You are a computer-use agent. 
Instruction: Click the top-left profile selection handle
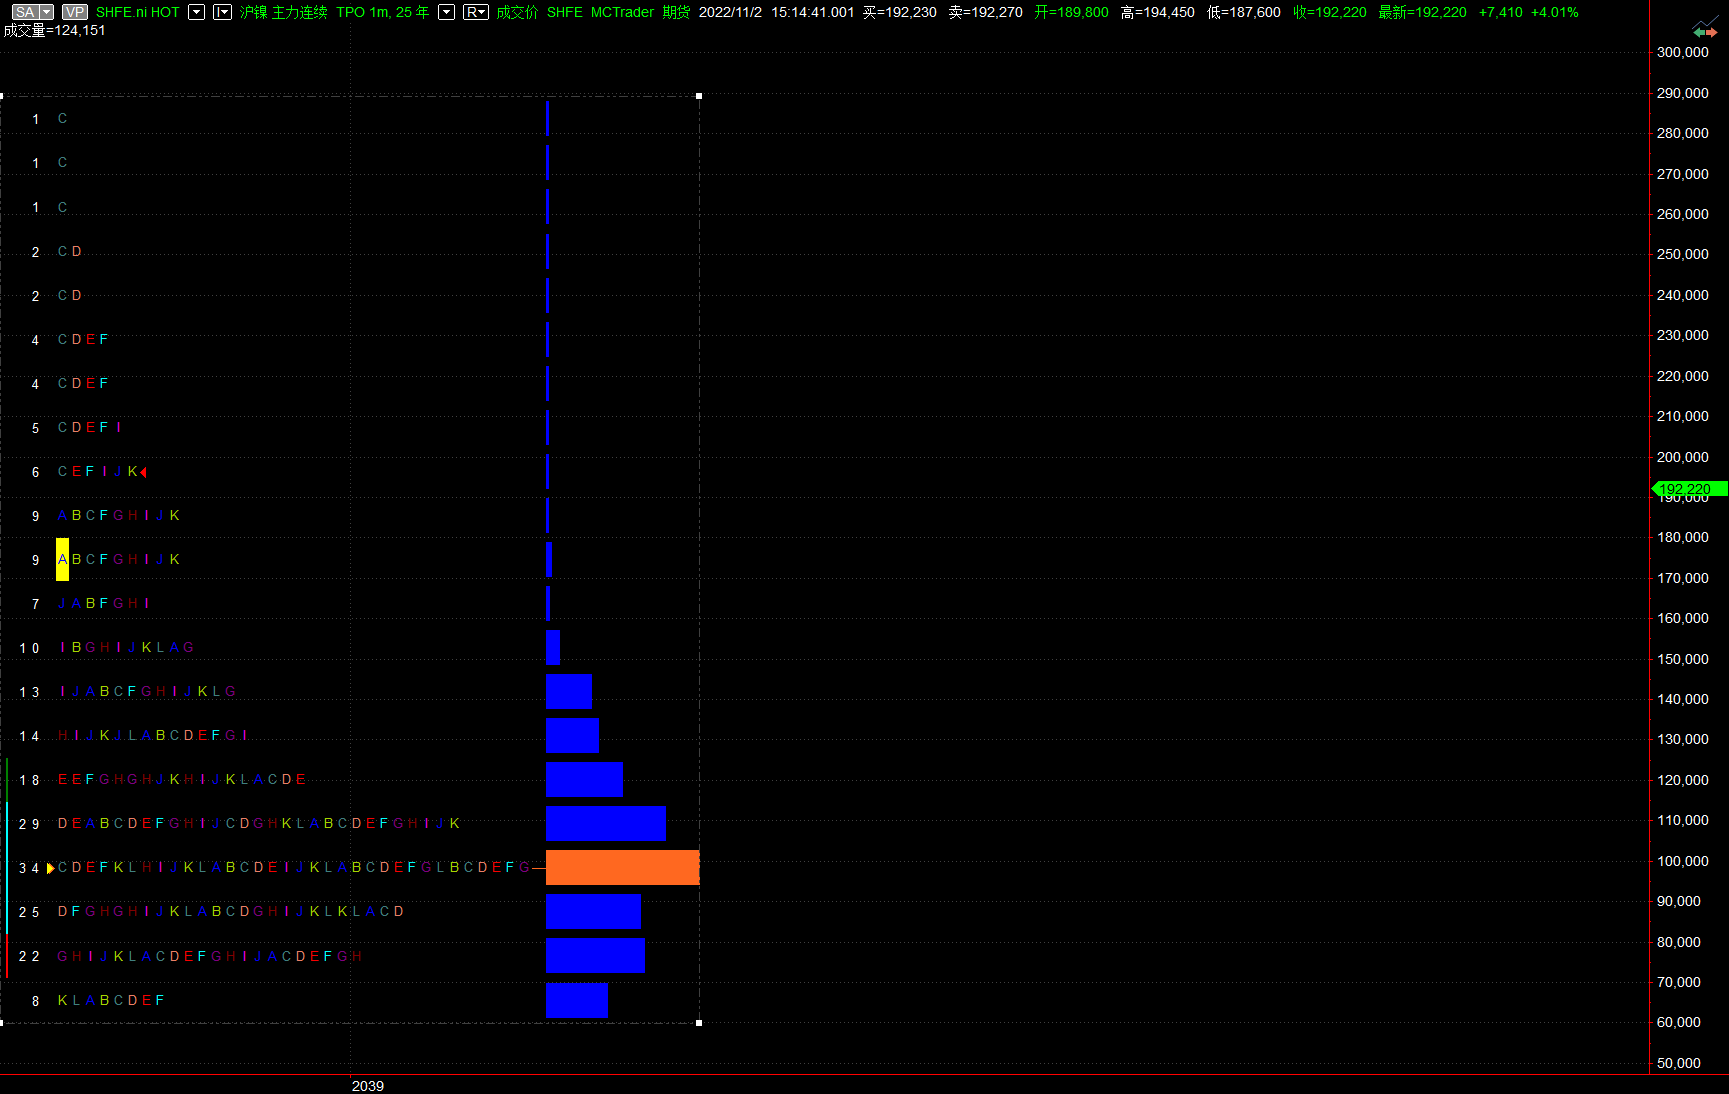tap(2, 96)
